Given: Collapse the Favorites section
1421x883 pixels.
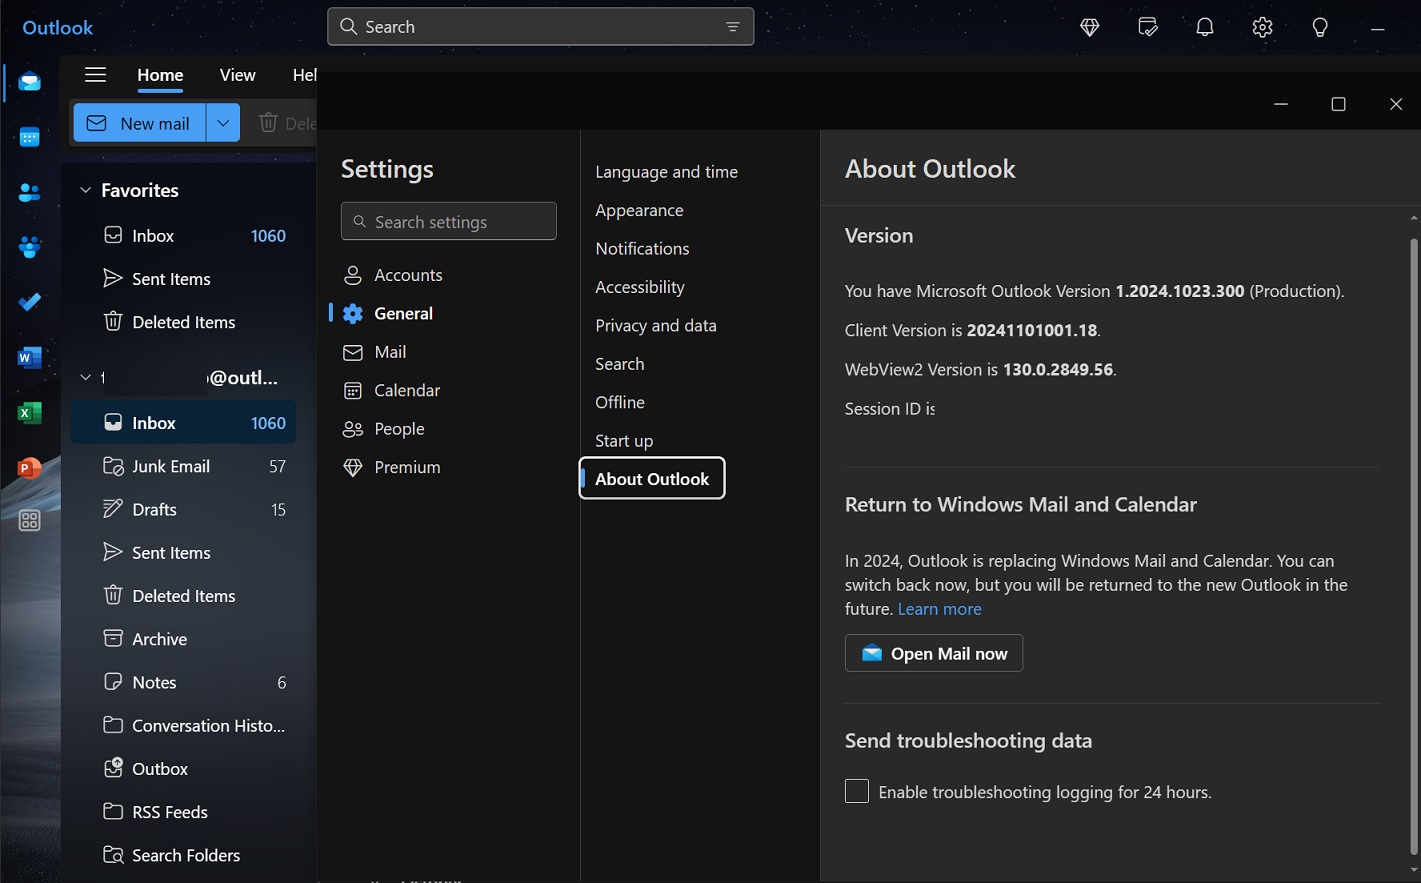Looking at the screenshot, I should coord(85,190).
